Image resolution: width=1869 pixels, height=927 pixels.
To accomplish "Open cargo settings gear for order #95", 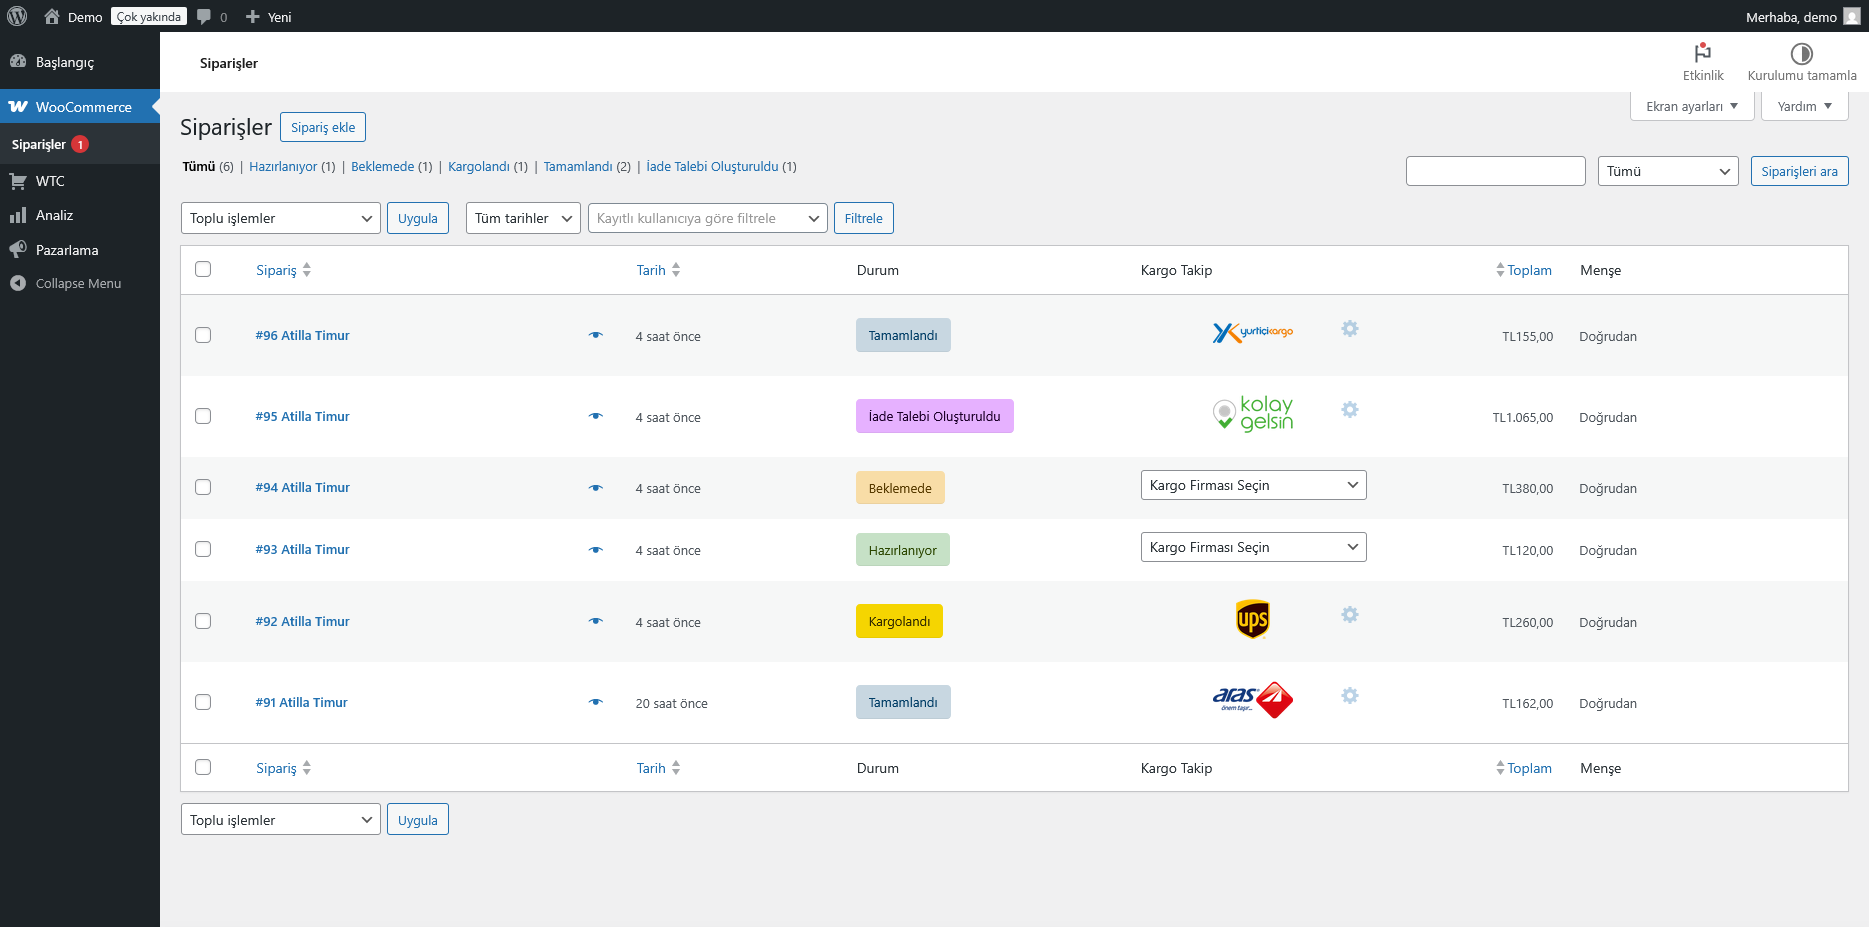I will (x=1350, y=410).
